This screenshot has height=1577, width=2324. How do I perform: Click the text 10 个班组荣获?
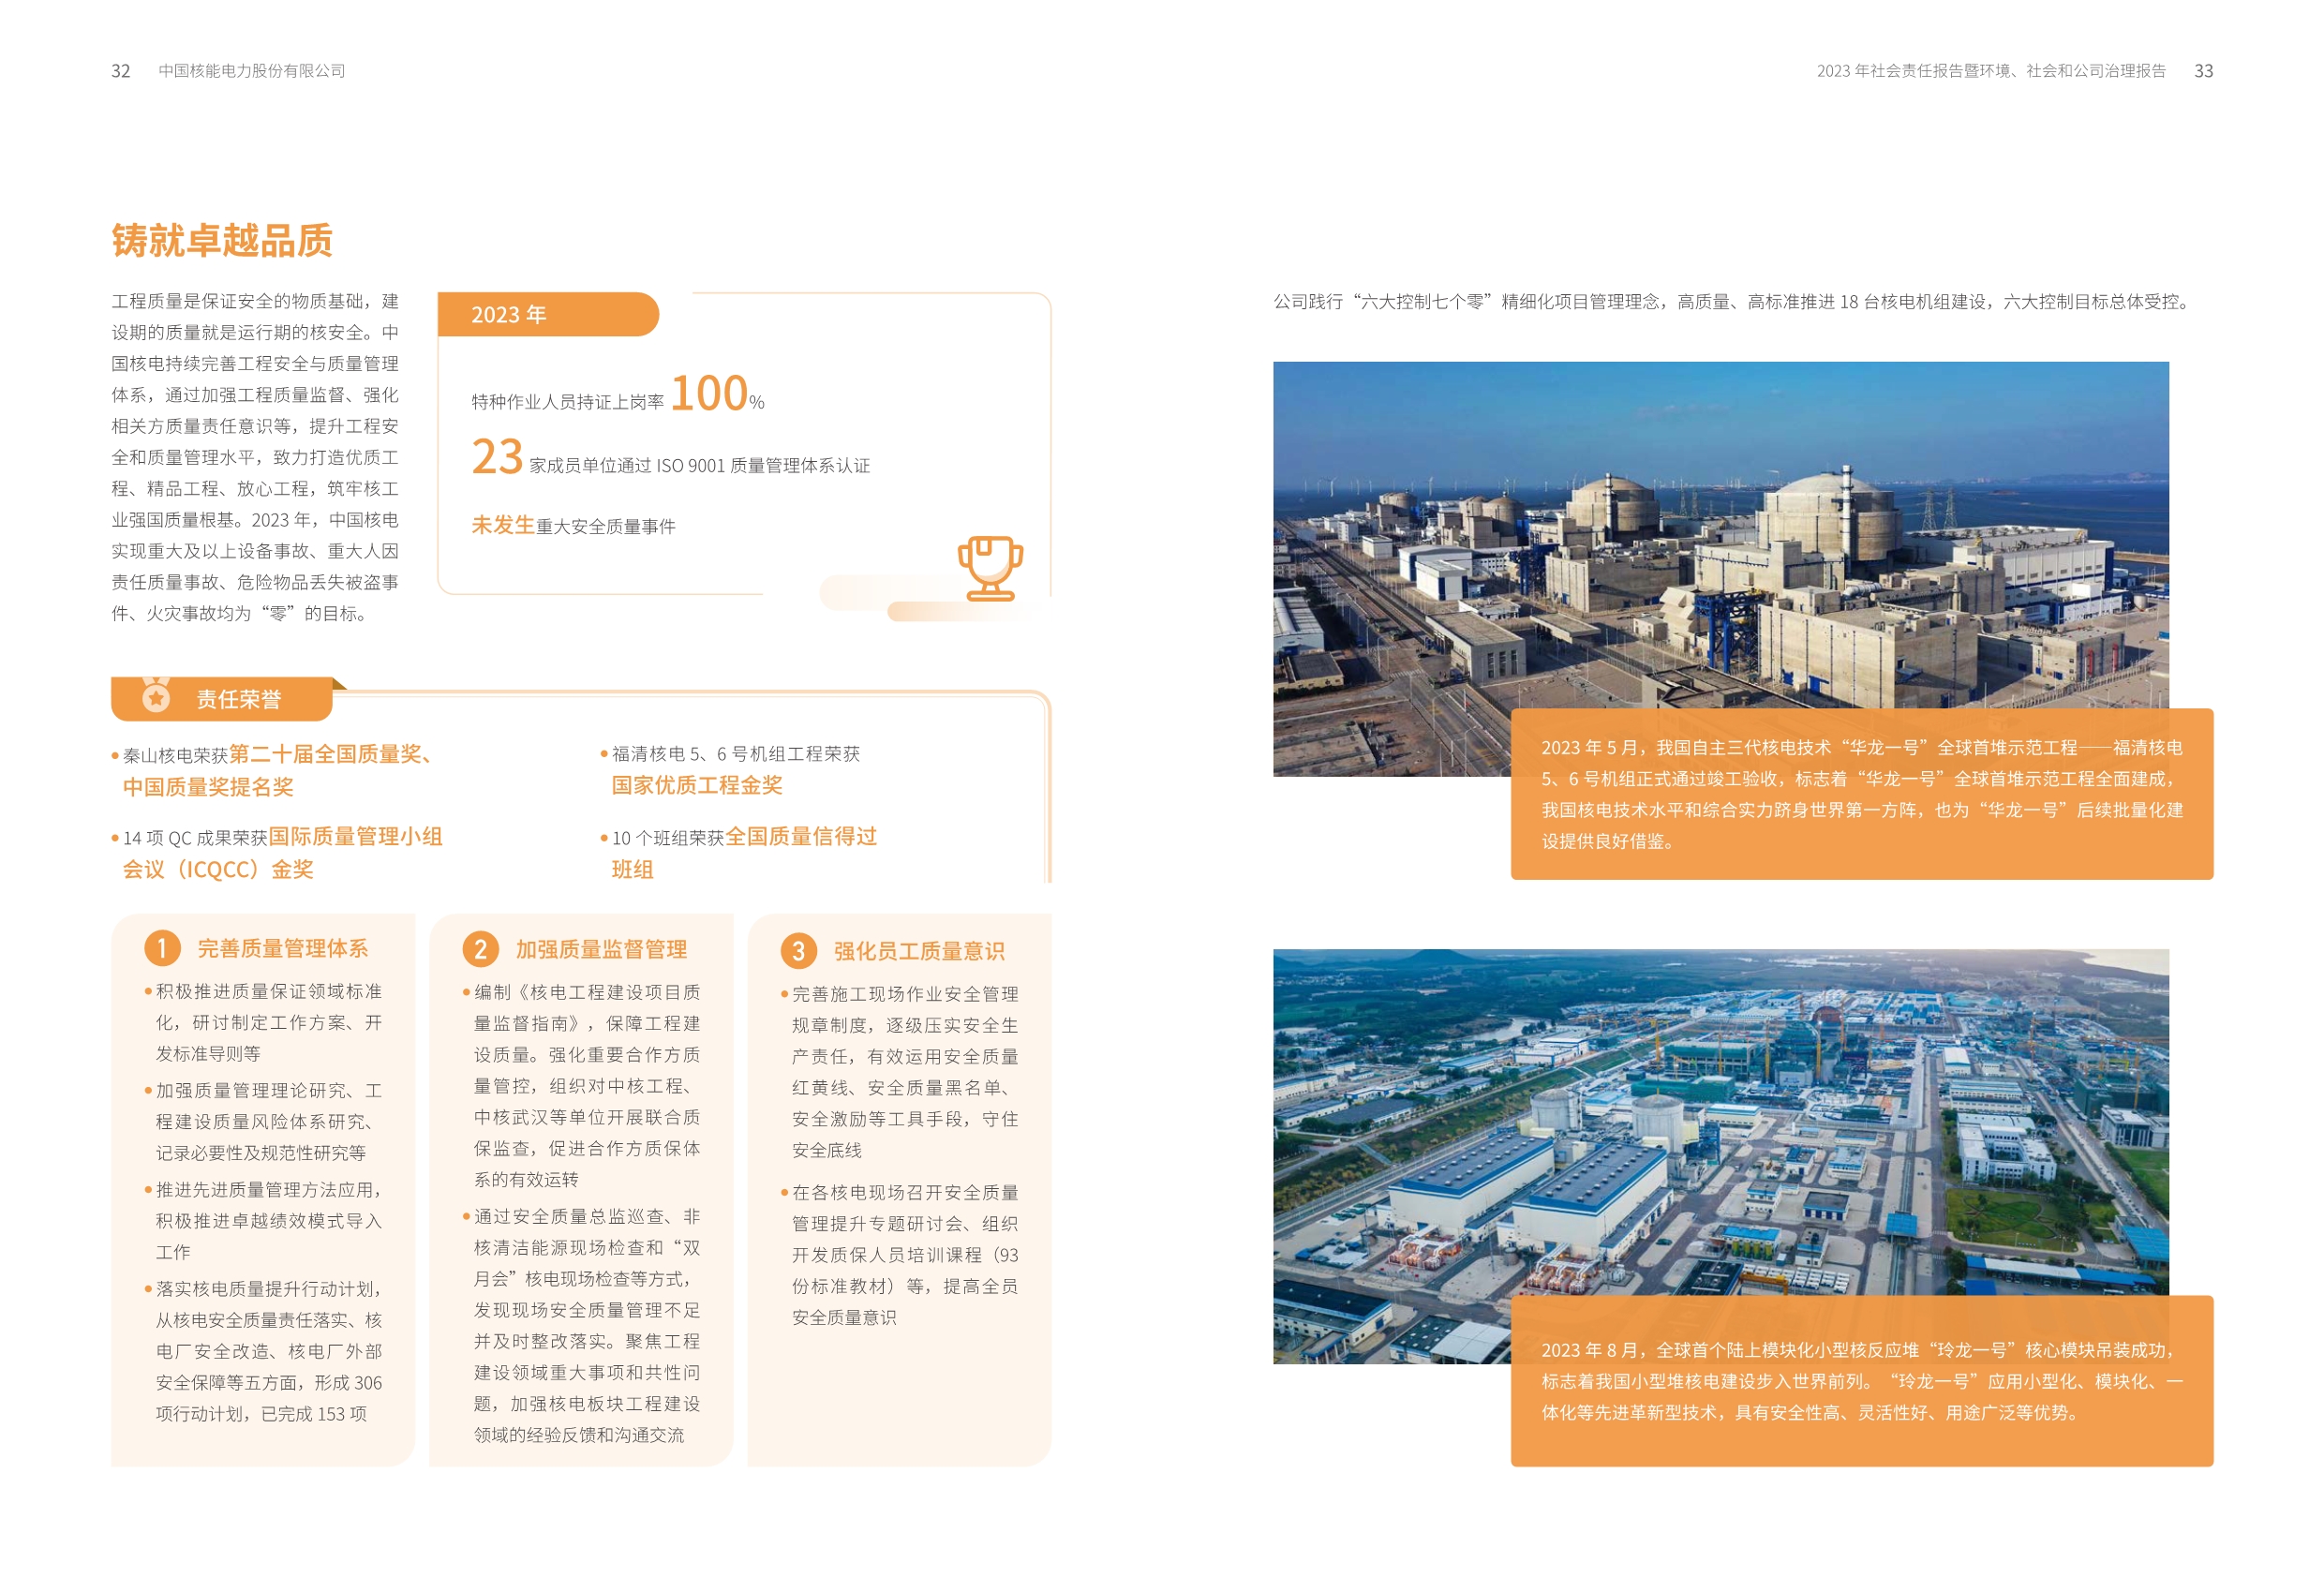pos(668,838)
